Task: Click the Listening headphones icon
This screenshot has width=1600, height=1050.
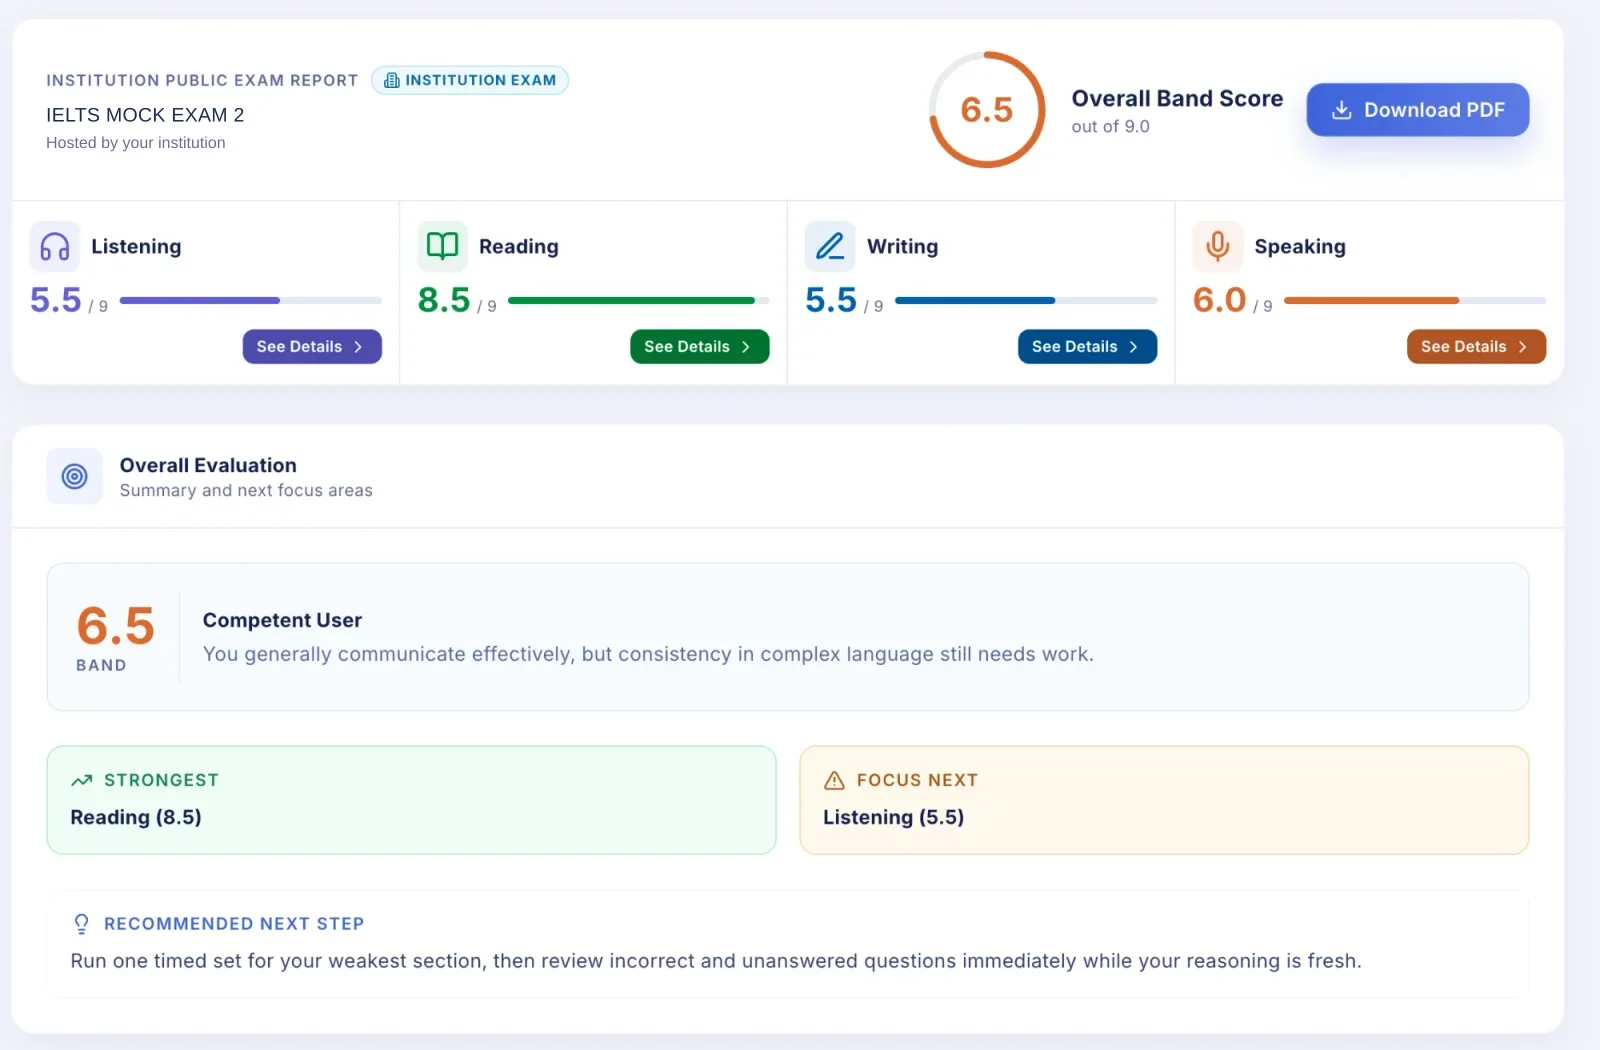Action: pyautogui.click(x=55, y=246)
